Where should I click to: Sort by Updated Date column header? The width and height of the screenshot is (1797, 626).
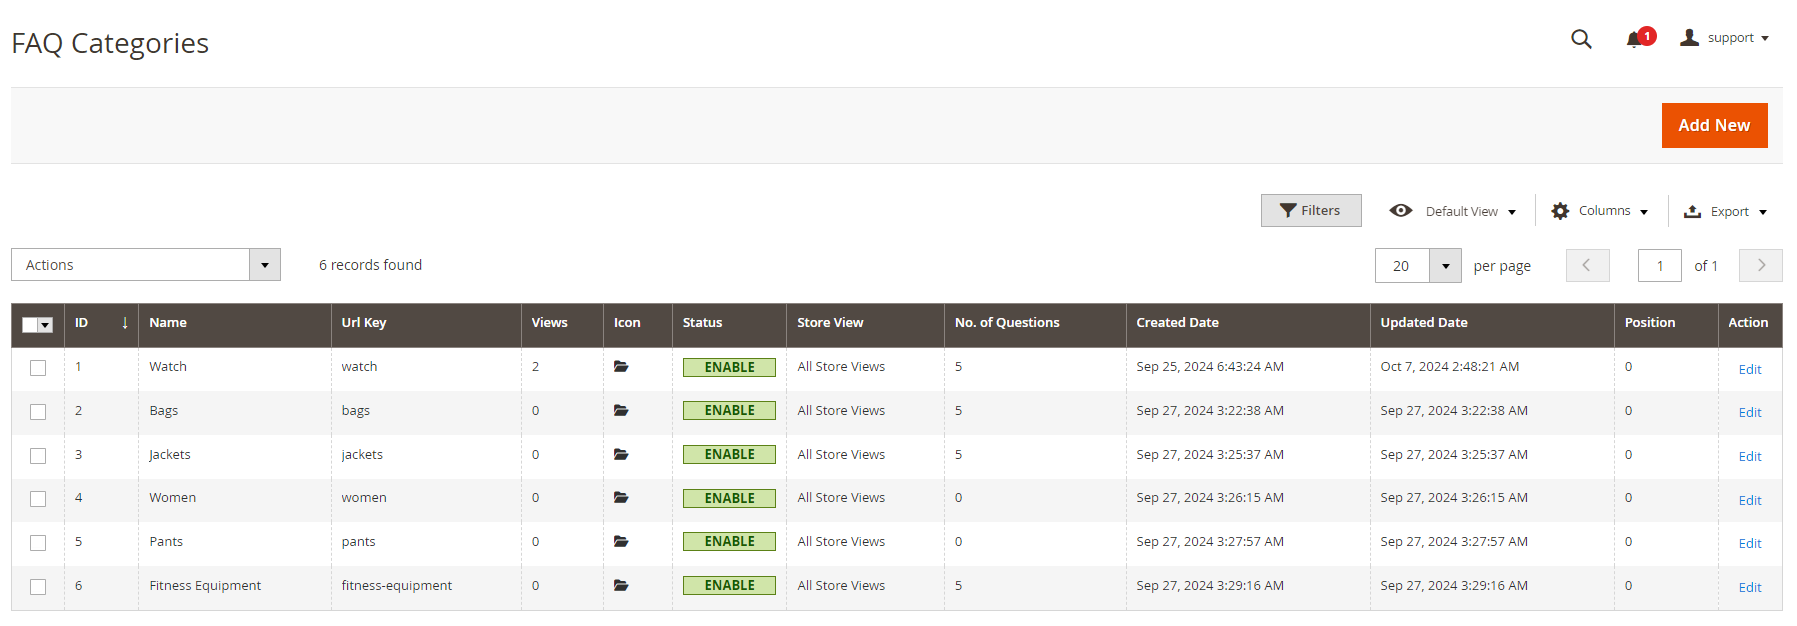click(1492, 323)
